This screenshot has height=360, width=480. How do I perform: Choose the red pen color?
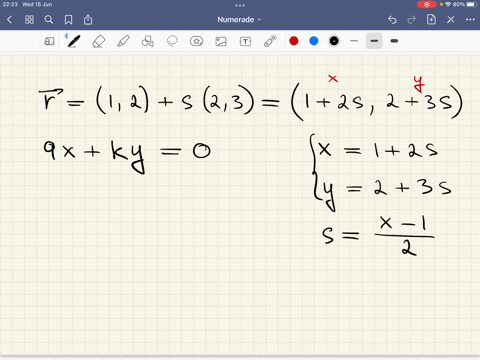pos(294,41)
